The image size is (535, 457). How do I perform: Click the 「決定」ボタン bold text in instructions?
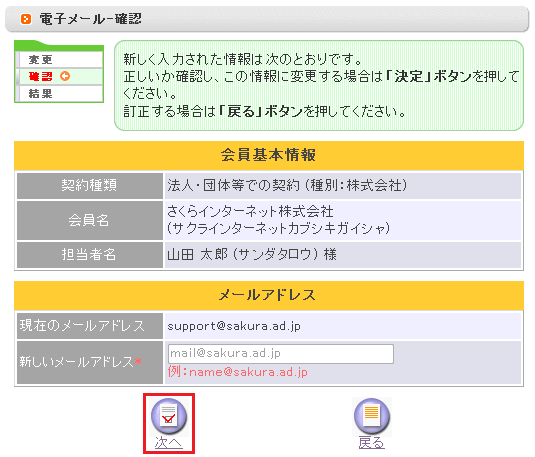pyautogui.click(x=429, y=76)
